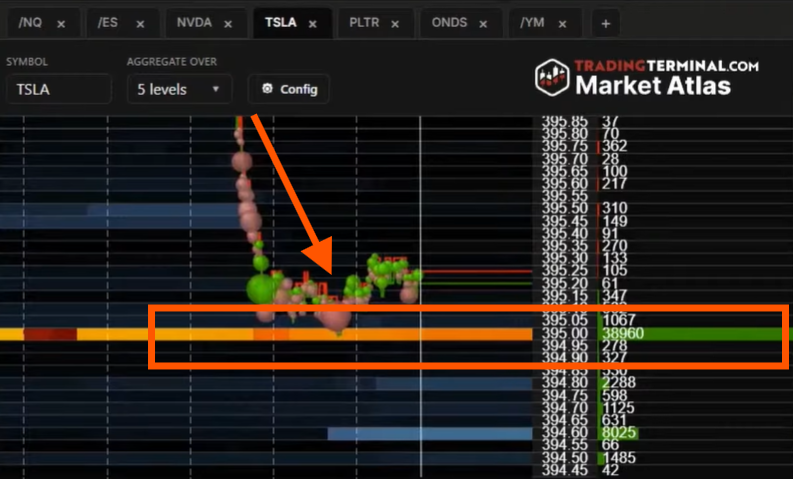Select the ONDS tab

click(x=449, y=23)
